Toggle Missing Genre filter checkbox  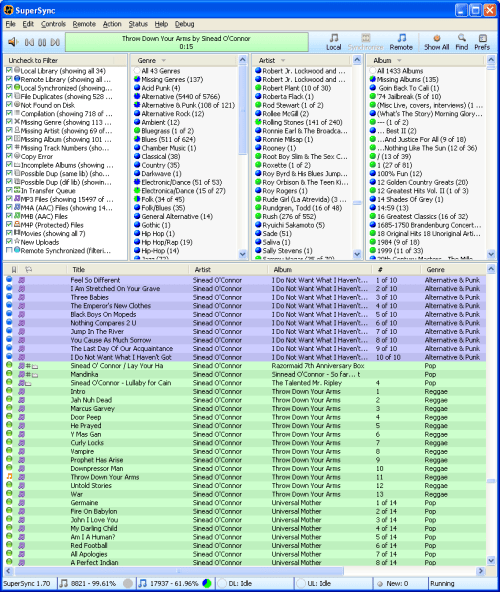tap(9, 122)
